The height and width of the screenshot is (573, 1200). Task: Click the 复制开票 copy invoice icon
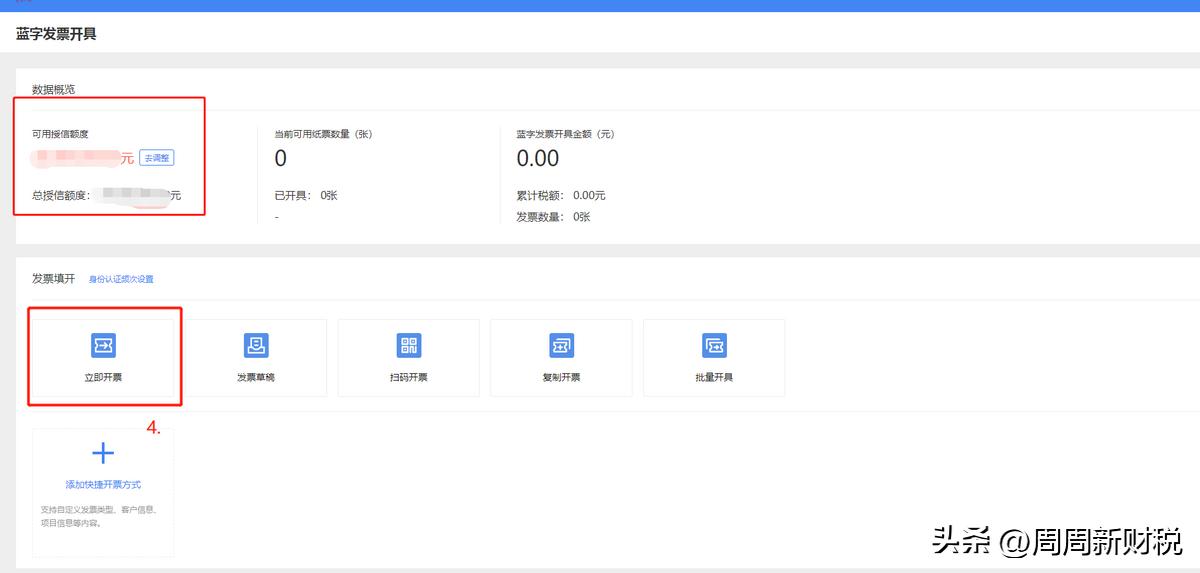[561, 345]
